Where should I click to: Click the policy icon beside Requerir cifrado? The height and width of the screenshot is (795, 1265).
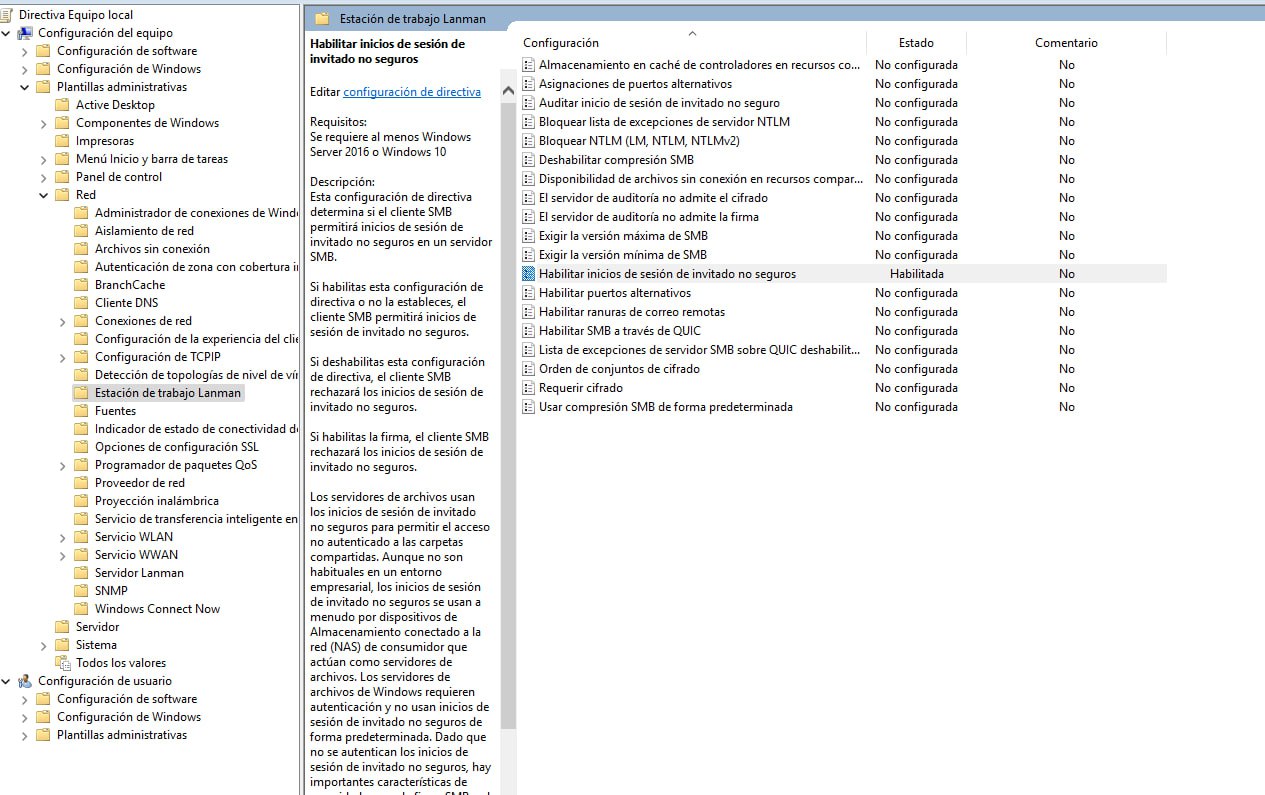(x=529, y=388)
